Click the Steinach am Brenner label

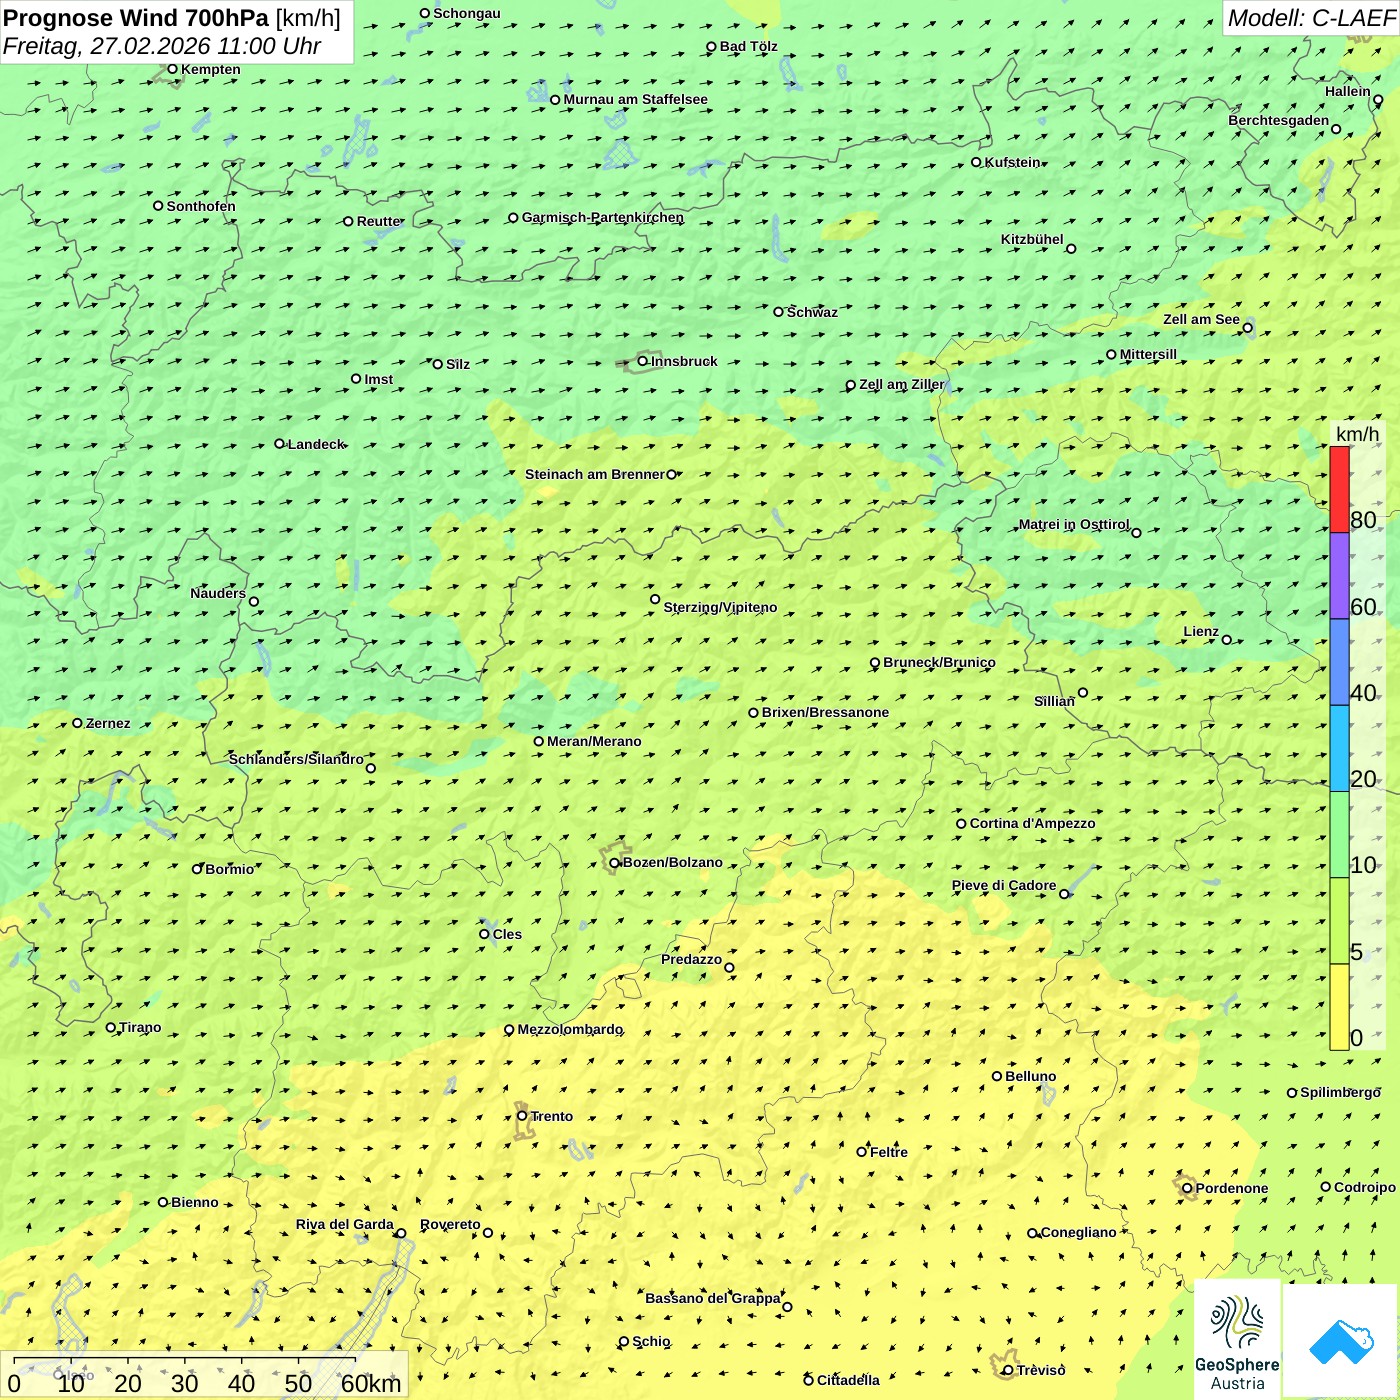tap(595, 474)
